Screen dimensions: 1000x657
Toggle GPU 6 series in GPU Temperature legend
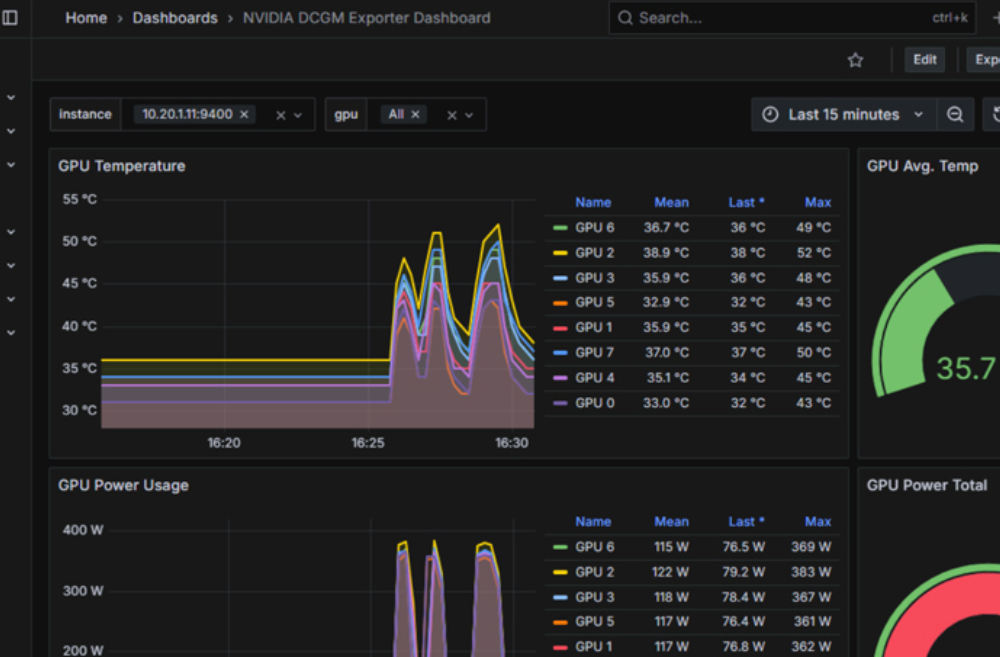pos(595,228)
